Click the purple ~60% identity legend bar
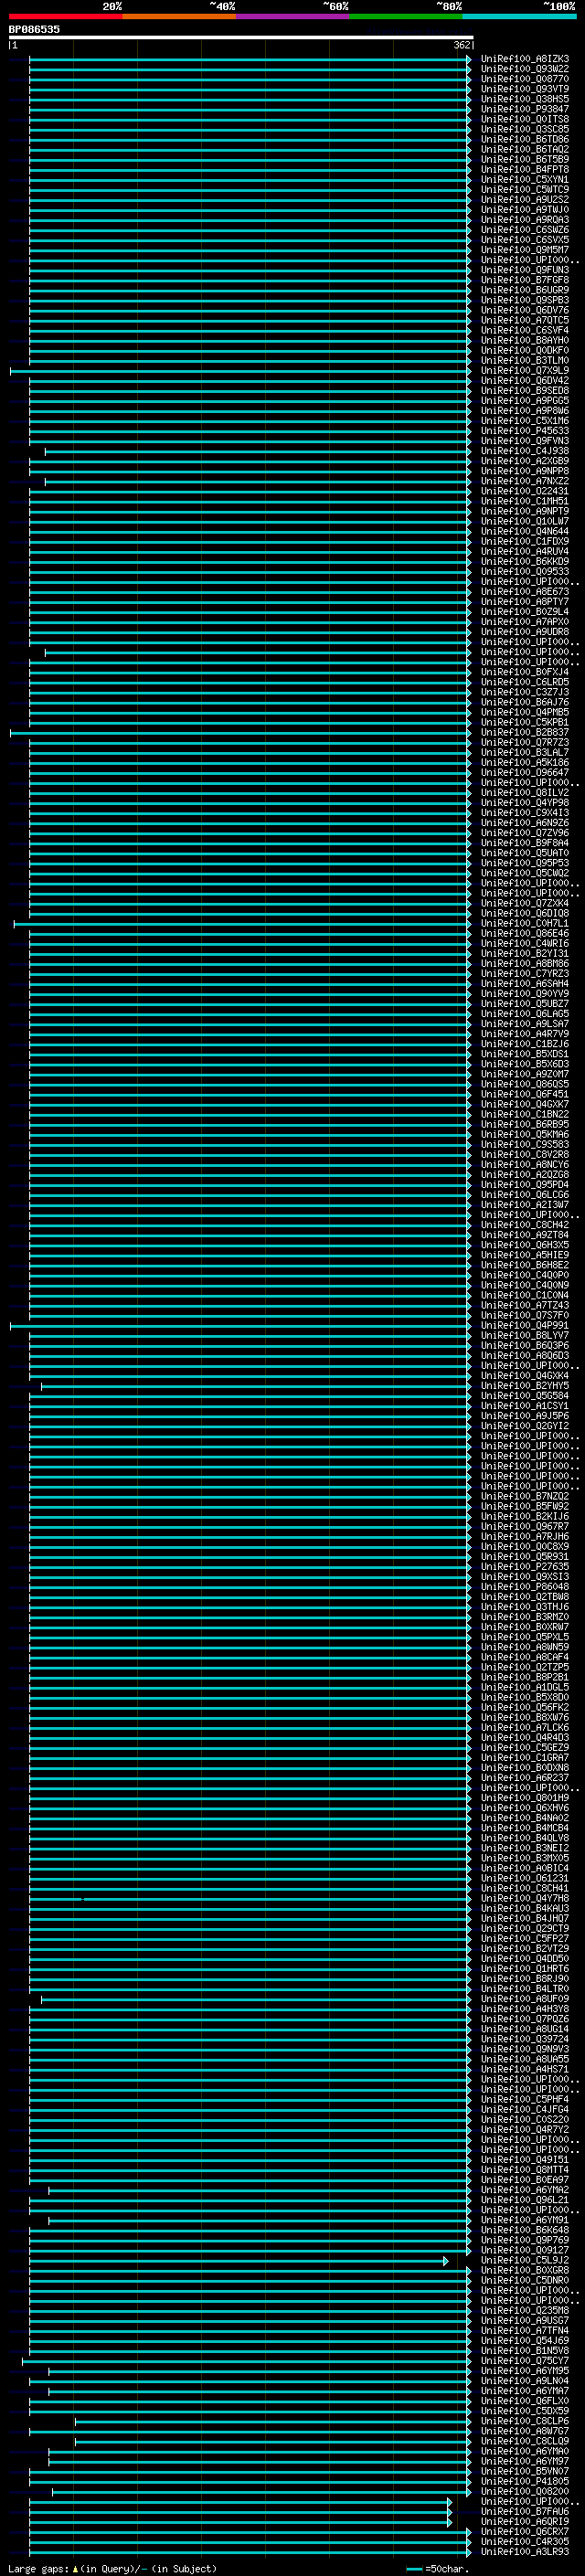Screen dimensions: 585x2576 [x=292, y=17]
